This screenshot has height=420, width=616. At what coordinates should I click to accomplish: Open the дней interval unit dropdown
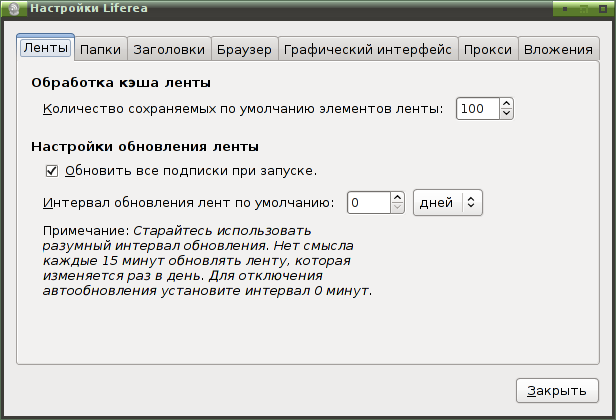click(x=448, y=203)
